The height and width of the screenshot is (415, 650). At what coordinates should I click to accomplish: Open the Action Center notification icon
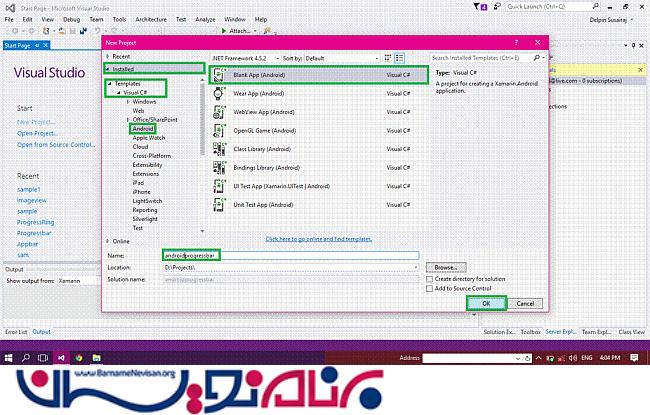point(634,358)
